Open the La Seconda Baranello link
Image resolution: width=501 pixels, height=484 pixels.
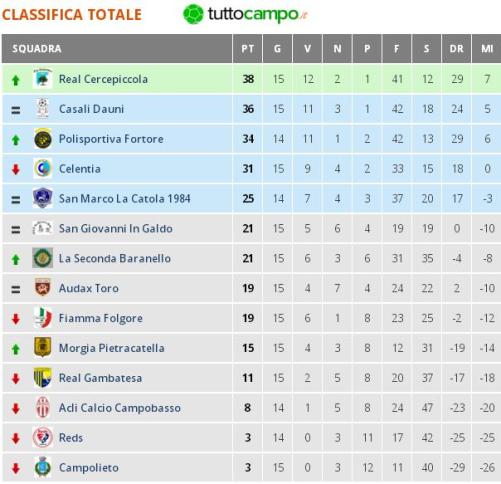click(115, 258)
